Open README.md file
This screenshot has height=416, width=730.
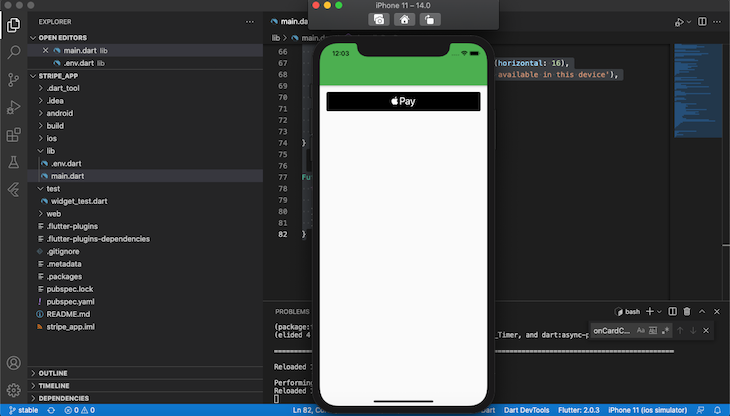pyautogui.click(x=68, y=314)
